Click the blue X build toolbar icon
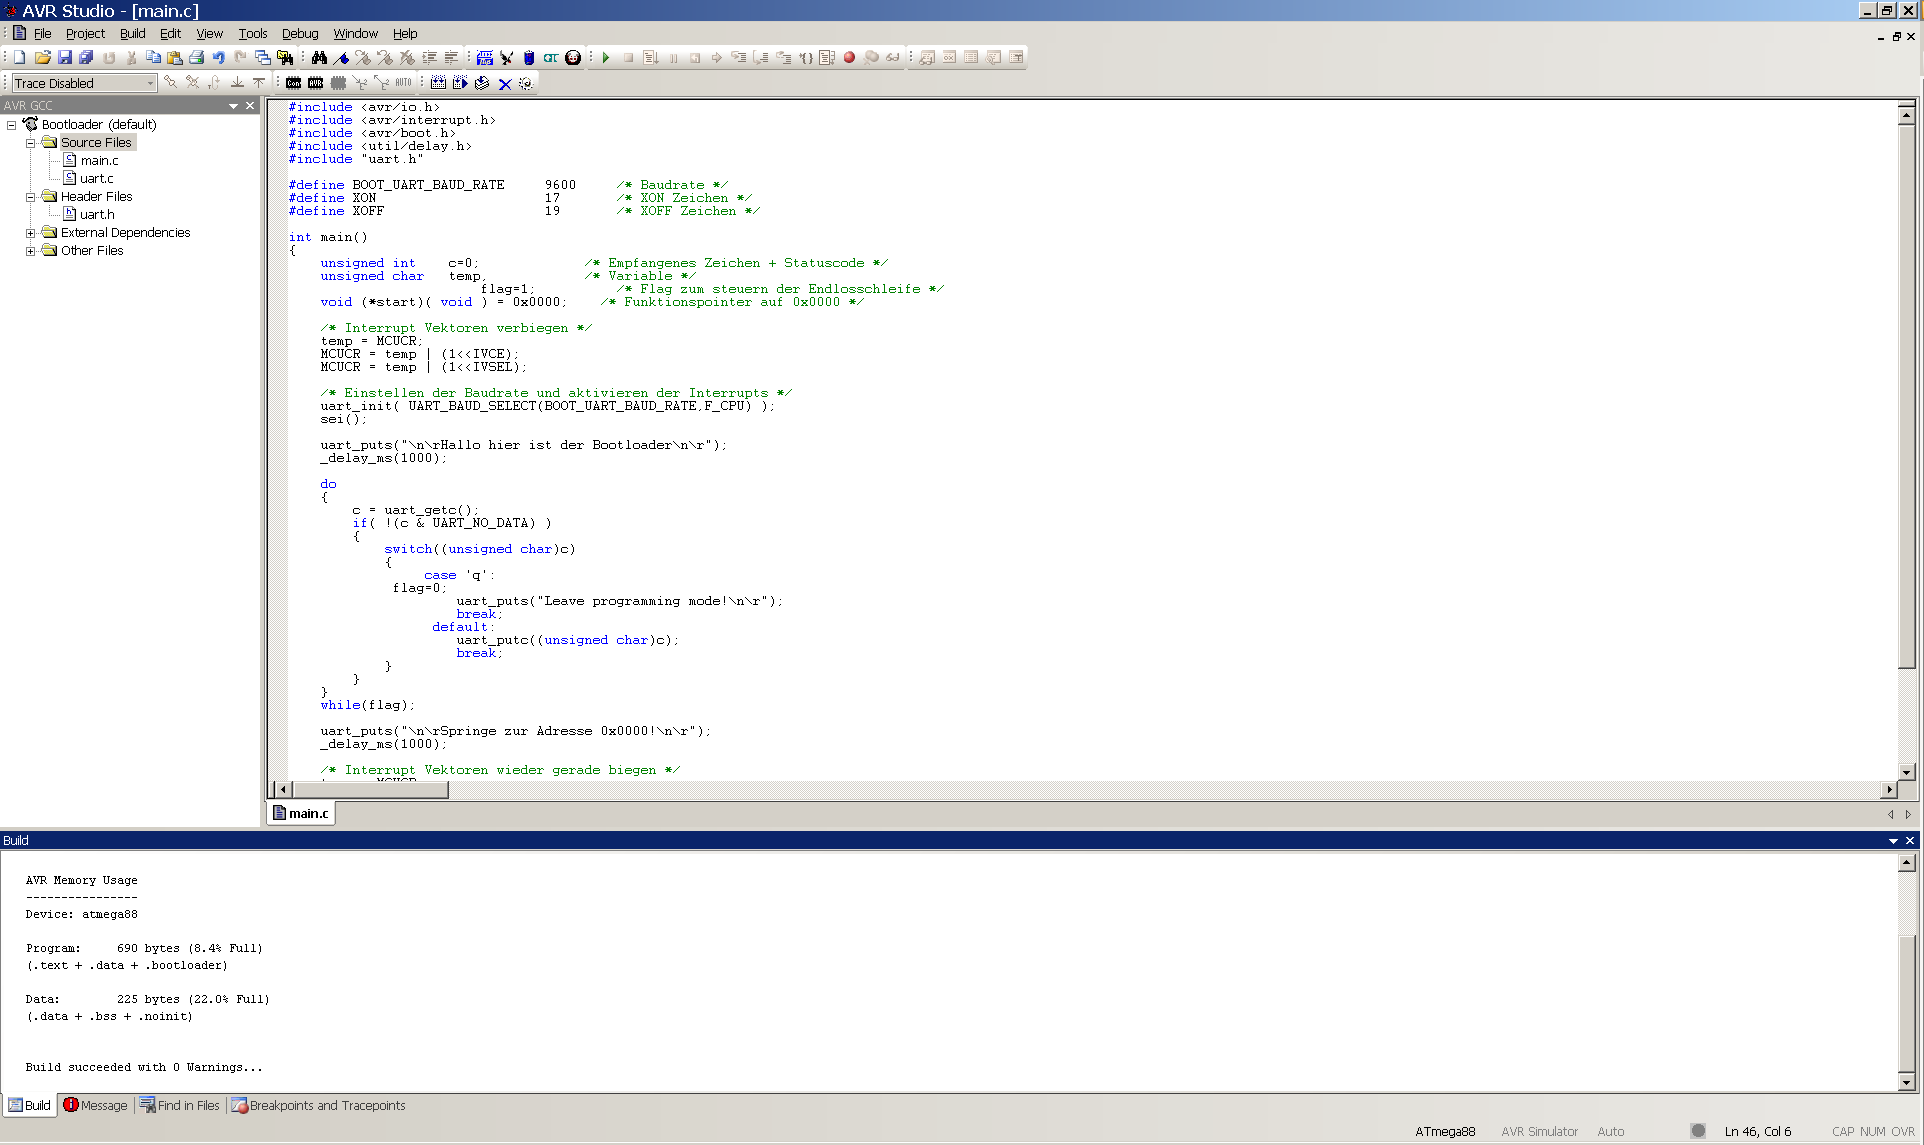 click(505, 84)
